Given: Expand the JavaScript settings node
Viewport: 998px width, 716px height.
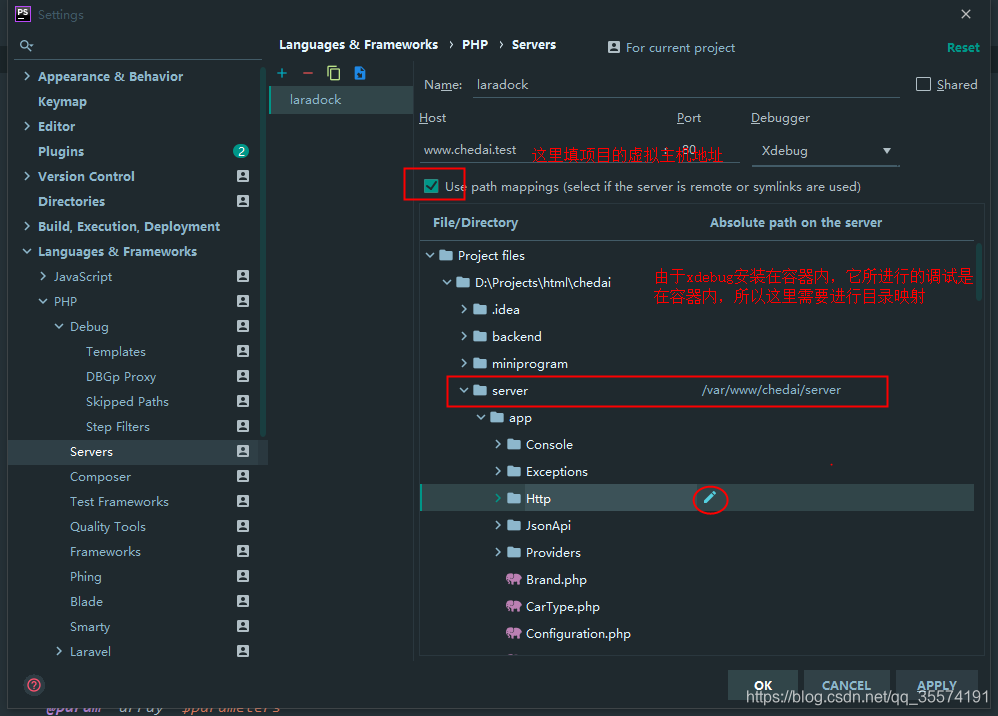Looking at the screenshot, I should [43, 276].
